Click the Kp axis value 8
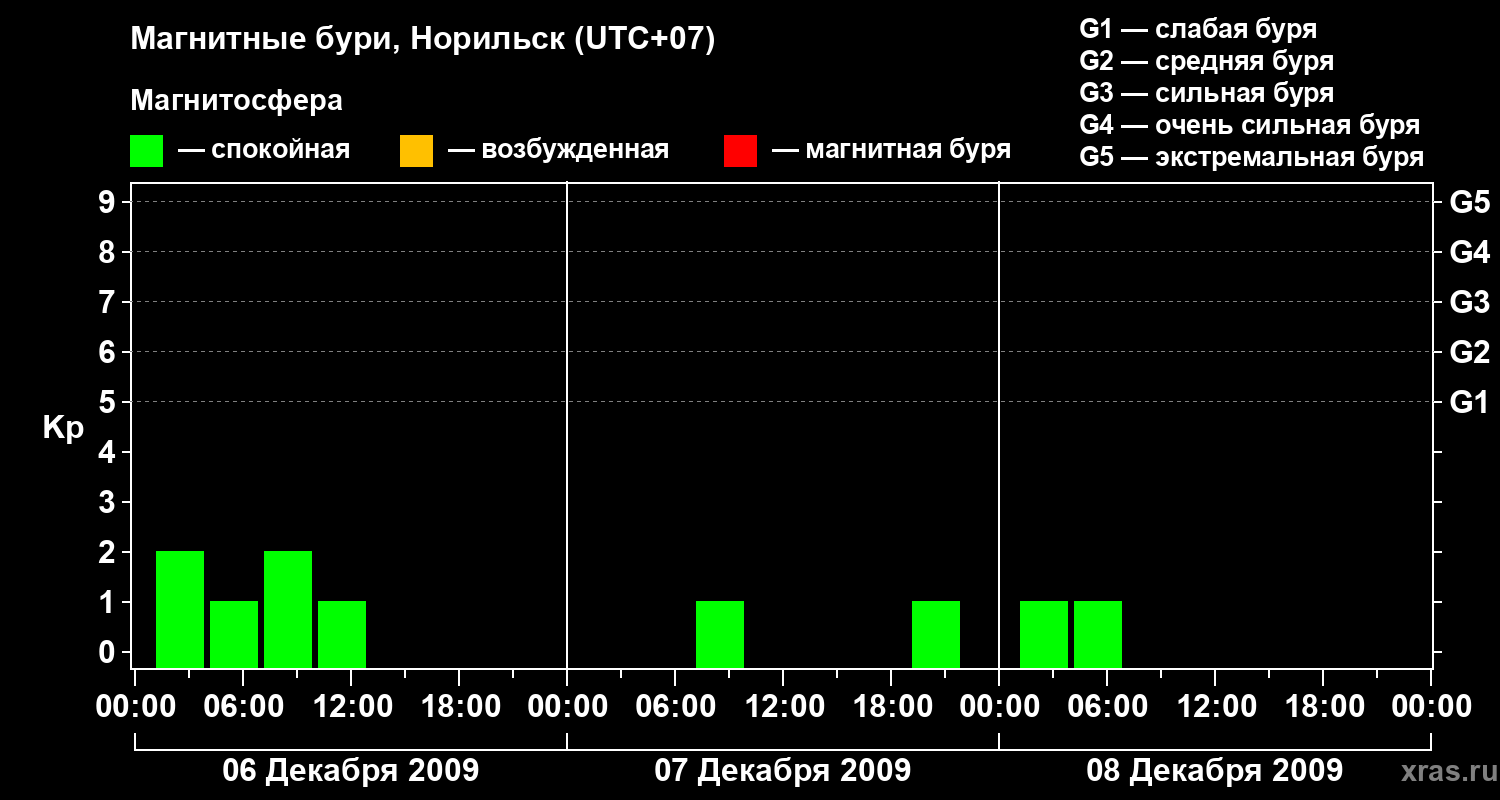This screenshot has height=800, width=1500. click(x=109, y=252)
